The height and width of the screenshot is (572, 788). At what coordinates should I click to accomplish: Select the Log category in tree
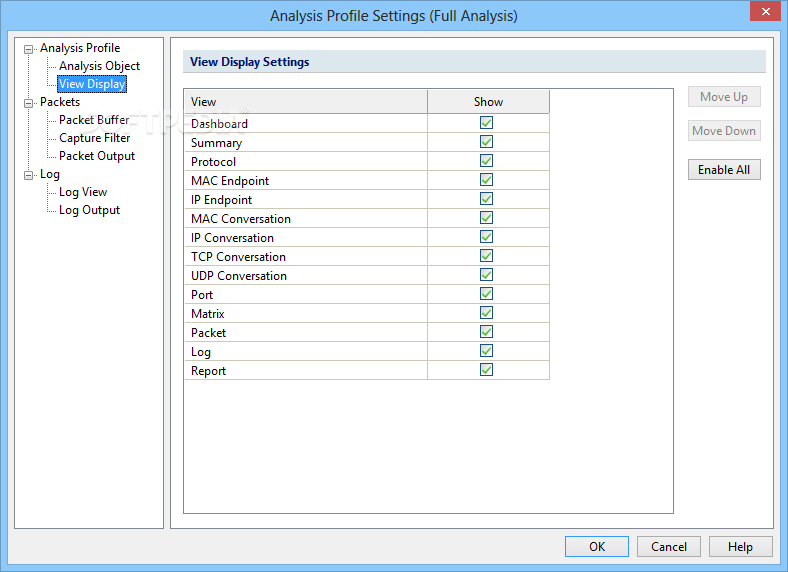50,174
